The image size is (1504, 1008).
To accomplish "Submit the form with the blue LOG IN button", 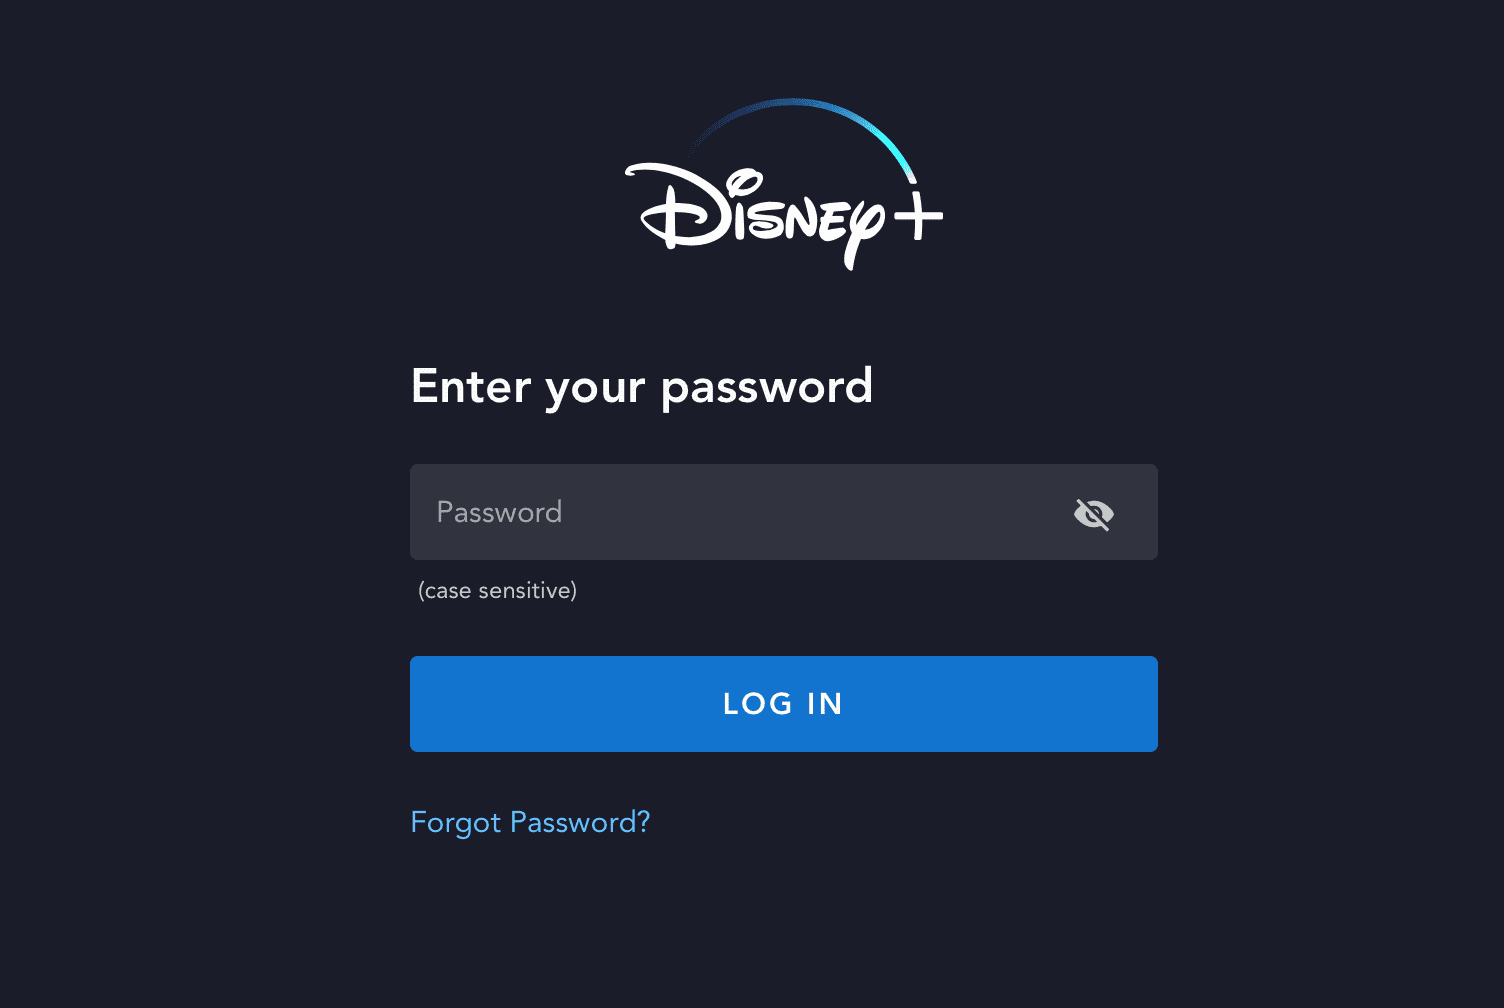I will tap(784, 704).
